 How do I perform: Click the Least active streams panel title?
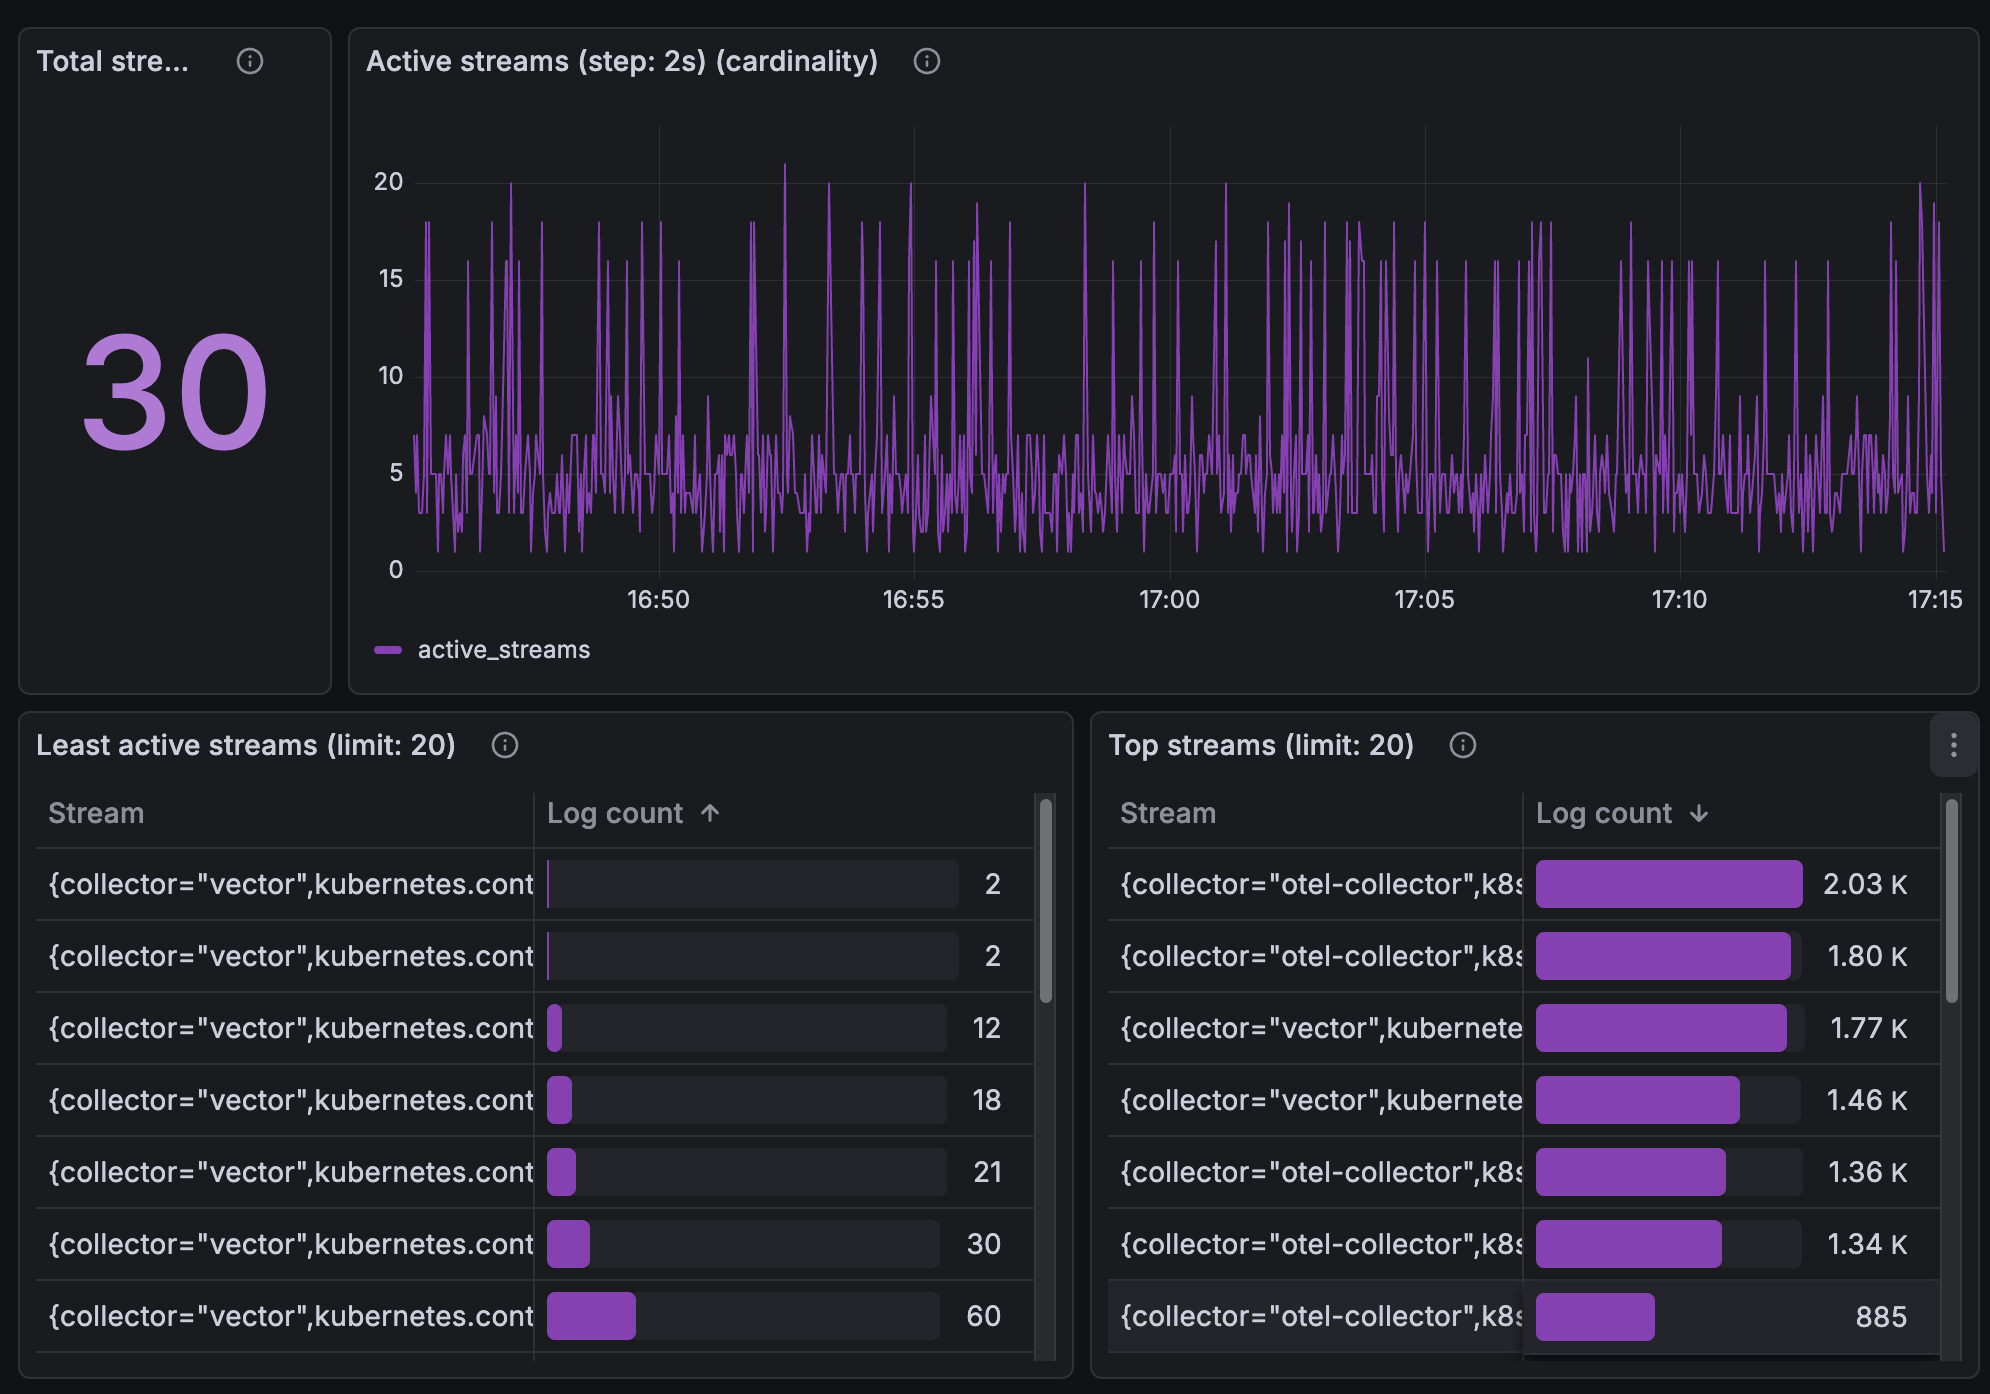tap(245, 745)
